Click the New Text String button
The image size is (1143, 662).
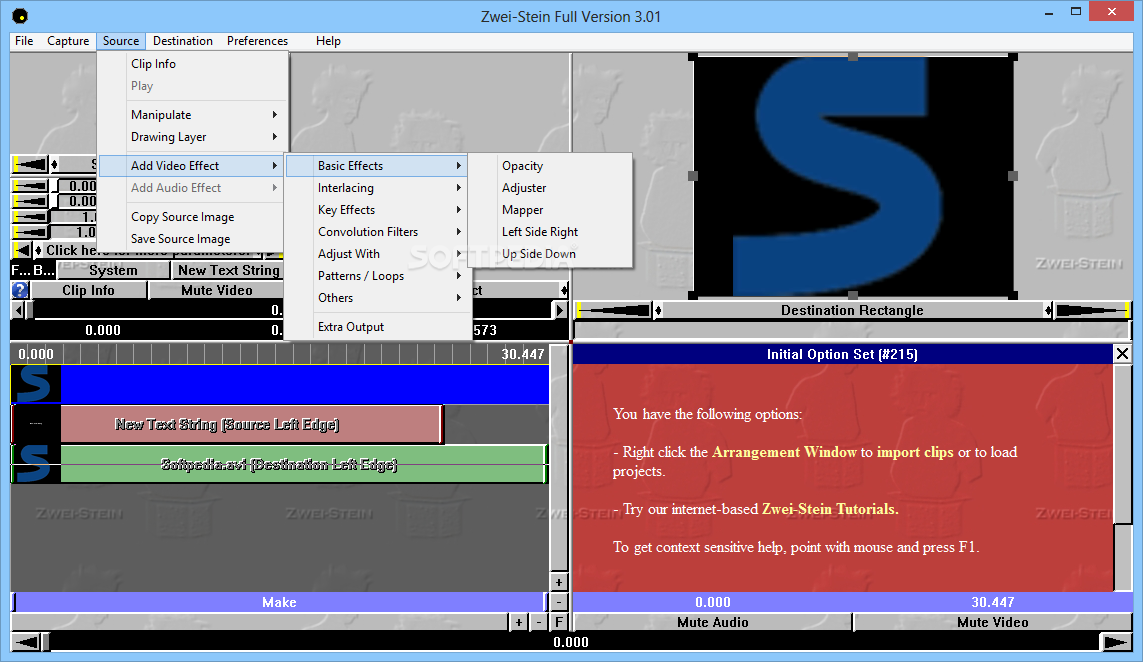tap(228, 270)
